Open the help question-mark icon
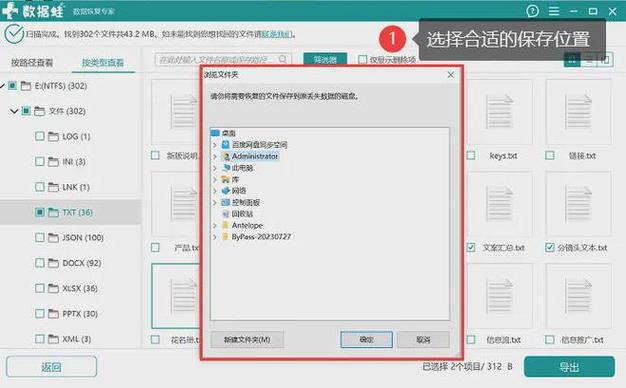 pyautogui.click(x=532, y=11)
